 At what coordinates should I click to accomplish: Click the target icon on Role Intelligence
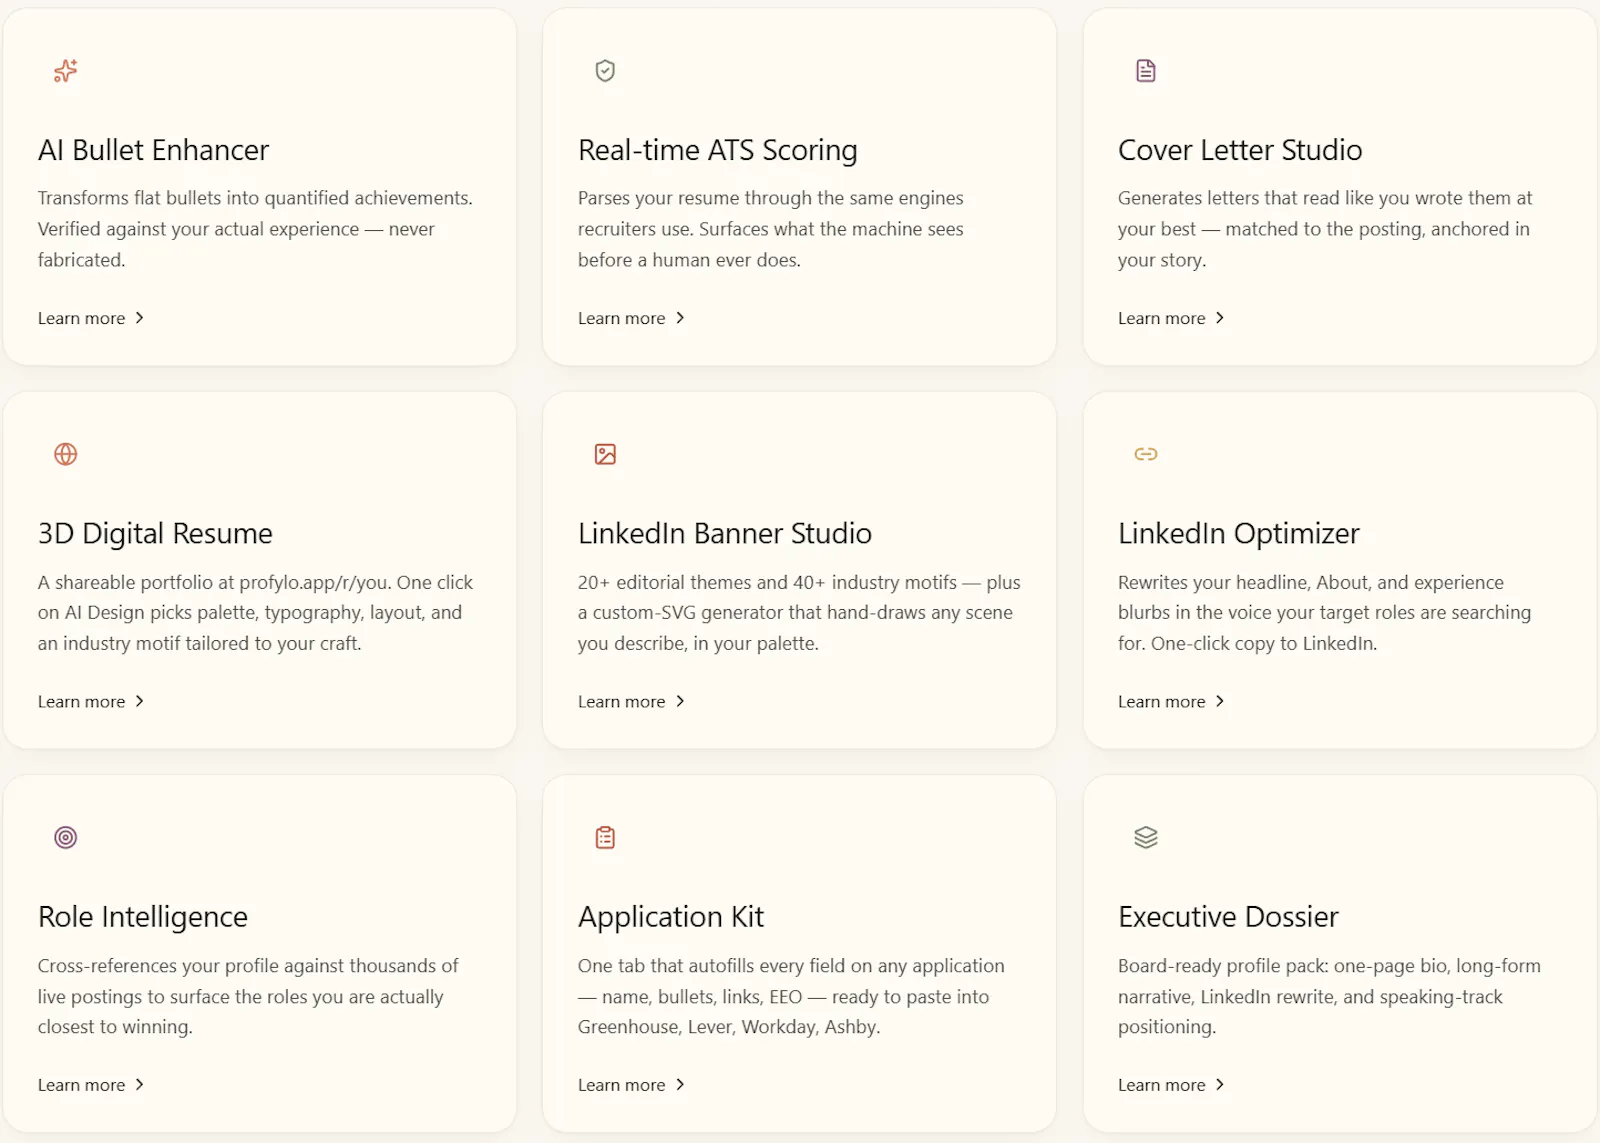click(65, 837)
